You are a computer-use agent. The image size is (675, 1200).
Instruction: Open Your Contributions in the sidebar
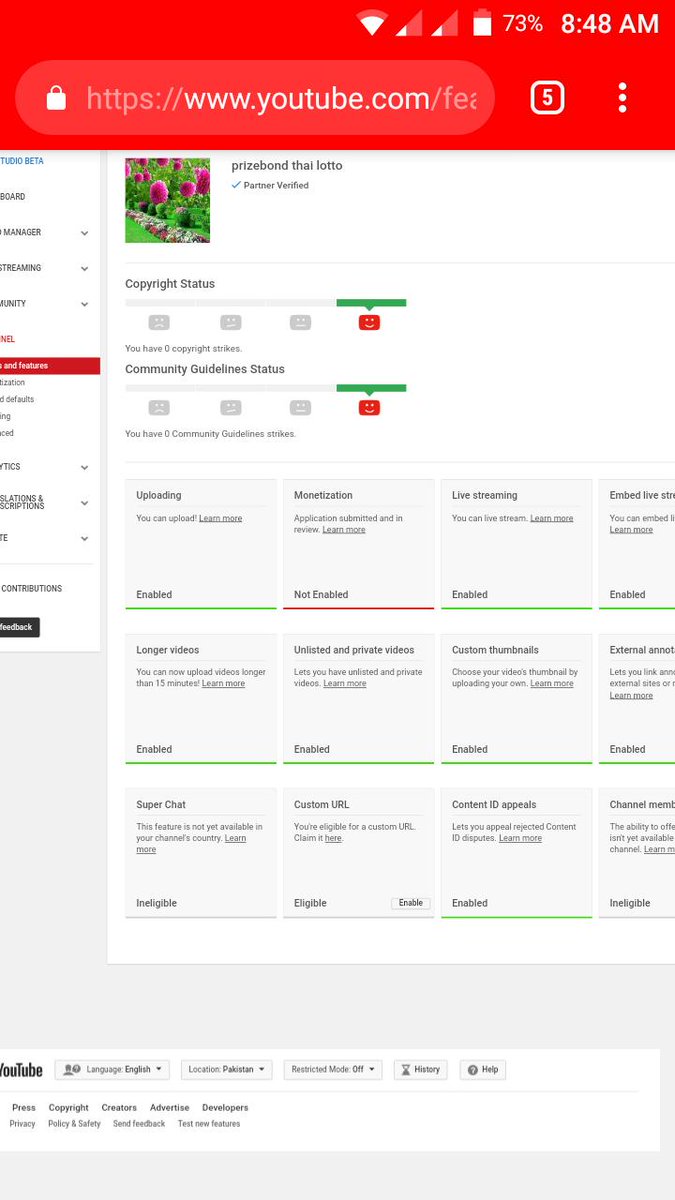click(x=31, y=589)
